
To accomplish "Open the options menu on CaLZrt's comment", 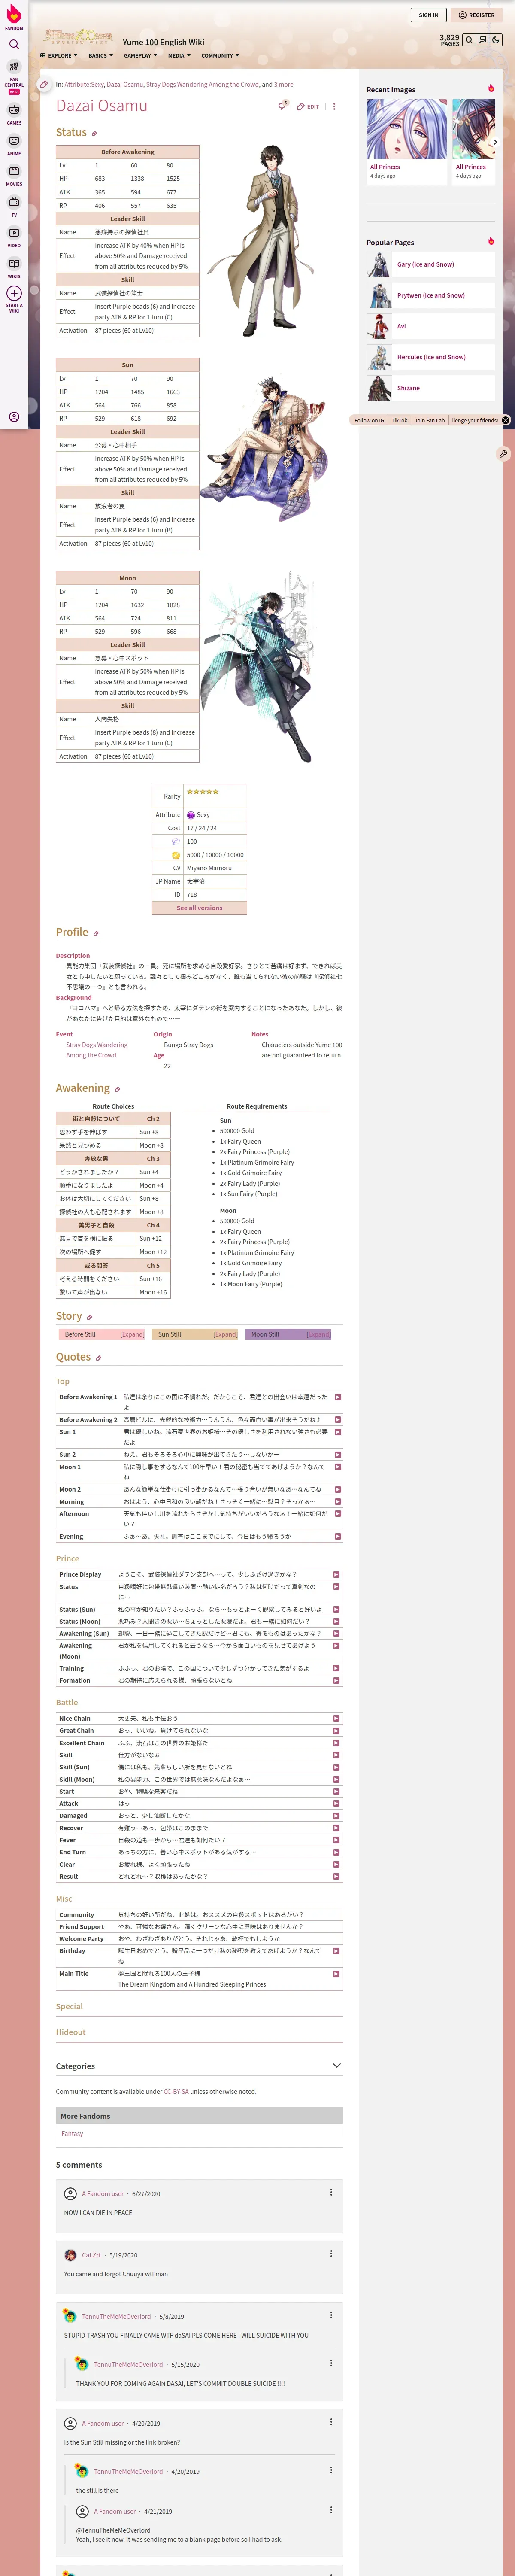I will pyautogui.click(x=331, y=2254).
